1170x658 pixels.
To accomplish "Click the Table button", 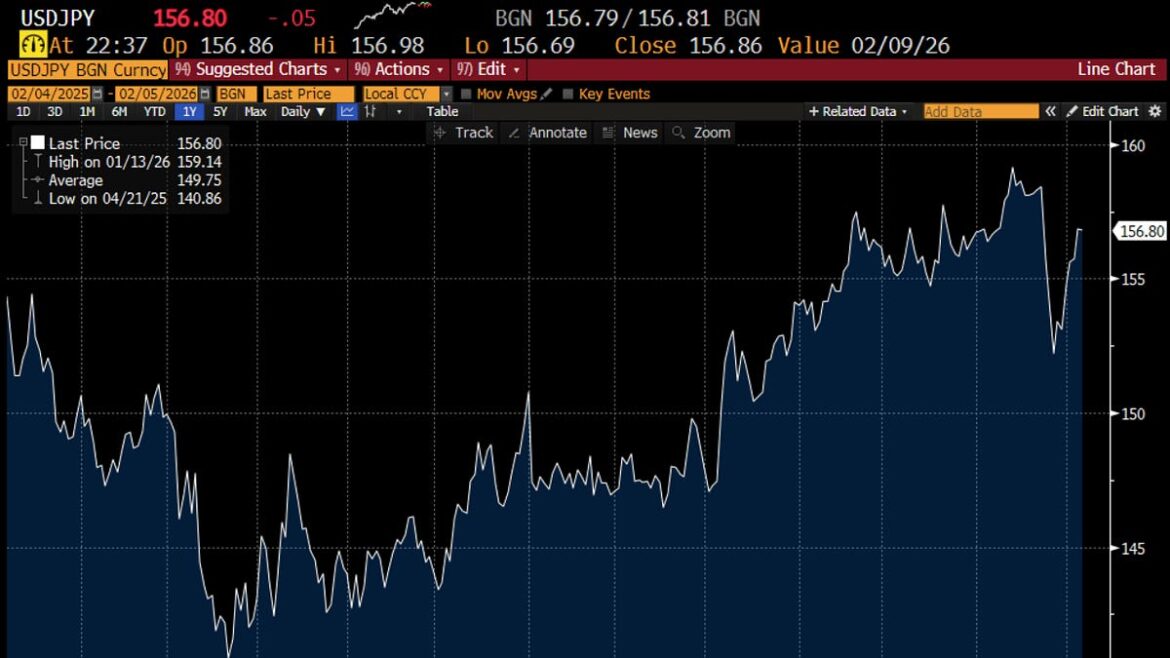I will pos(442,111).
